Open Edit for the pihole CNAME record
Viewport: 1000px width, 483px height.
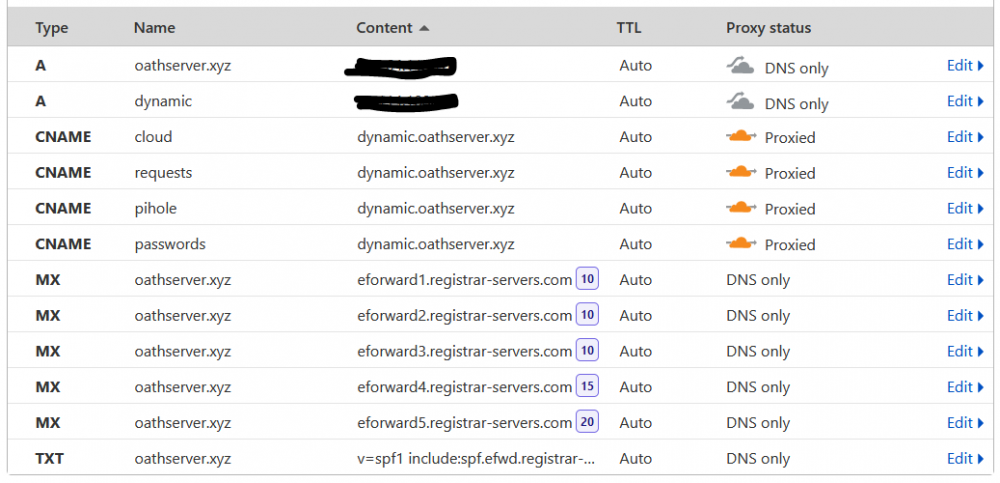tap(965, 208)
